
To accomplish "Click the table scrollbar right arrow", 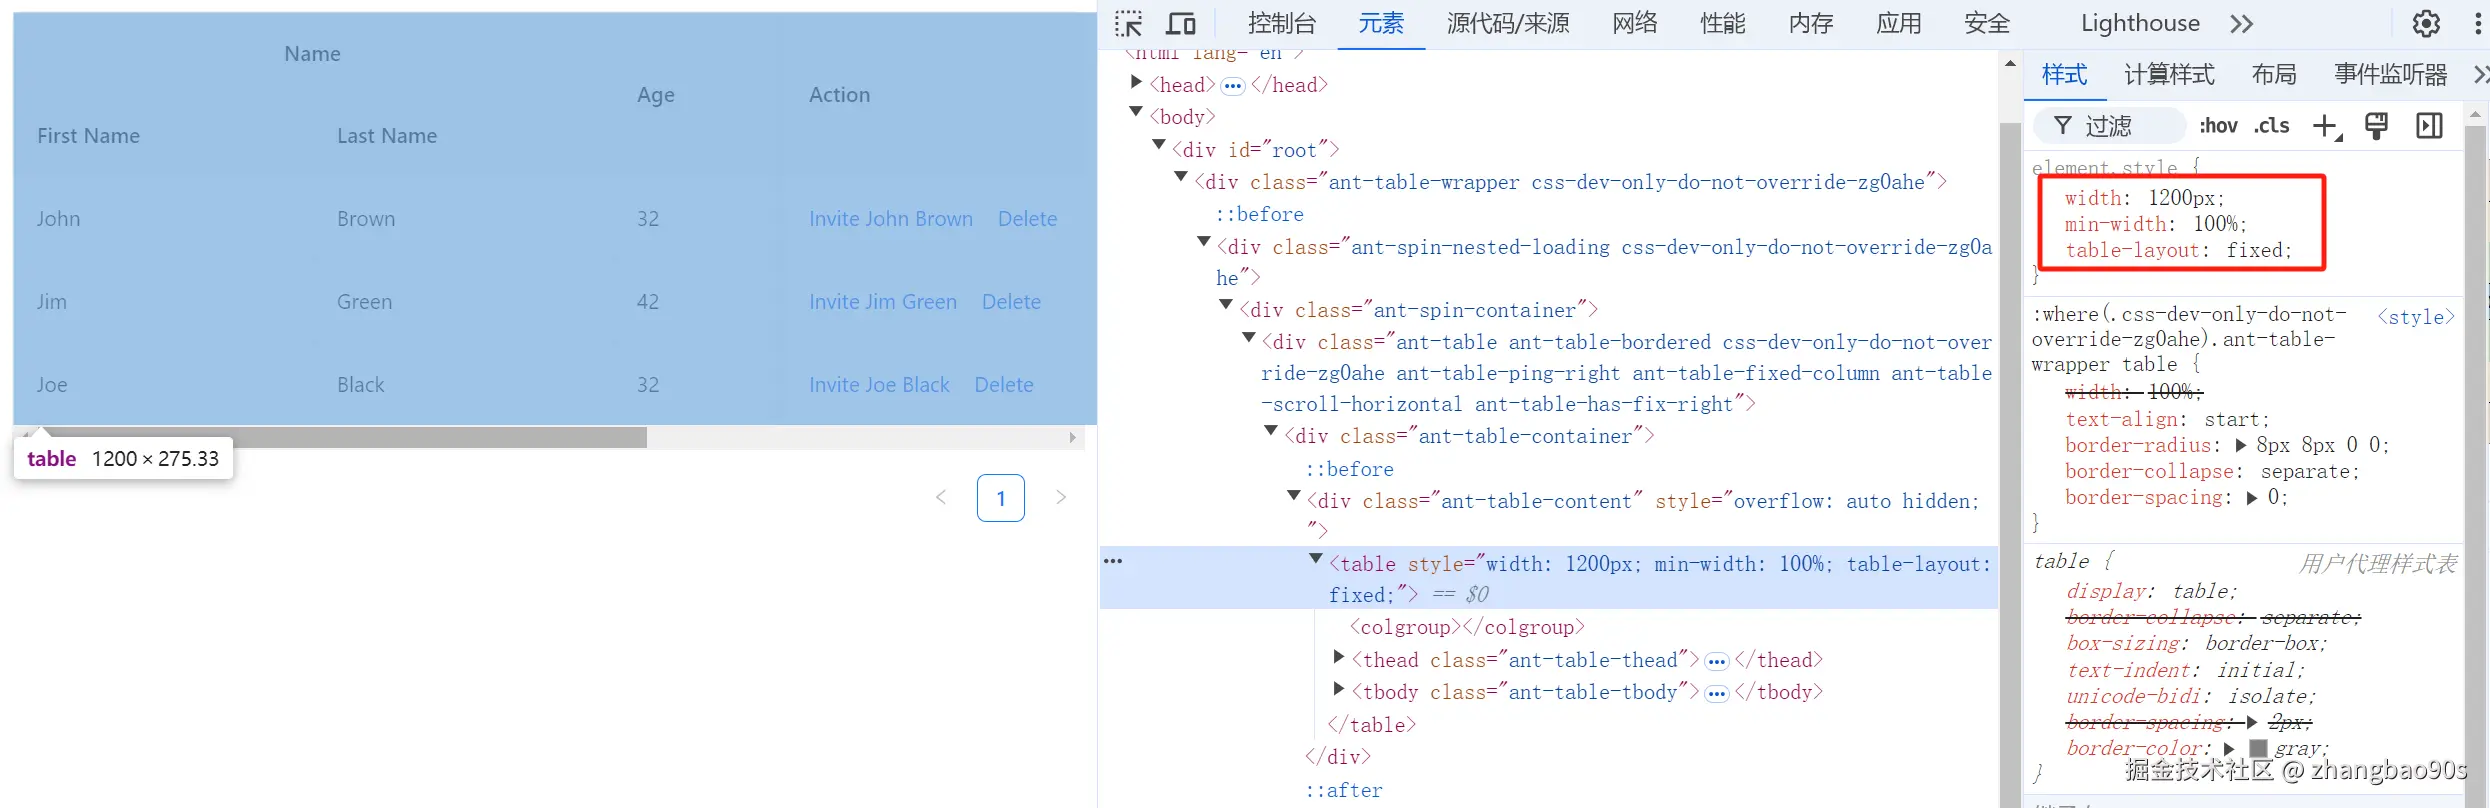I will [x=1072, y=438].
